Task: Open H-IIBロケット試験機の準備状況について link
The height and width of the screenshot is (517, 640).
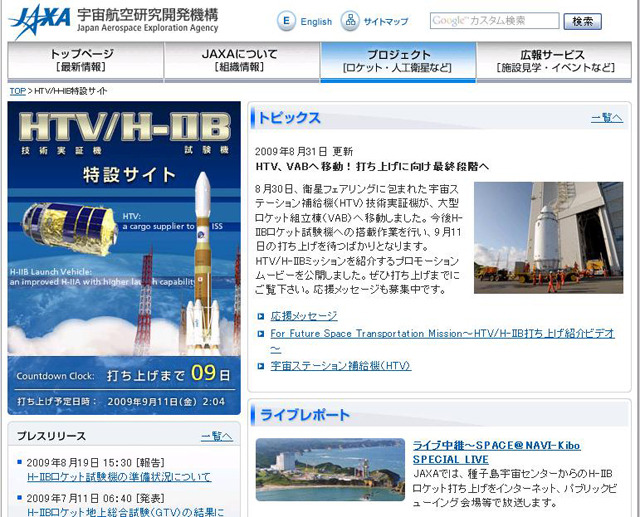Action: pyautogui.click(x=119, y=477)
